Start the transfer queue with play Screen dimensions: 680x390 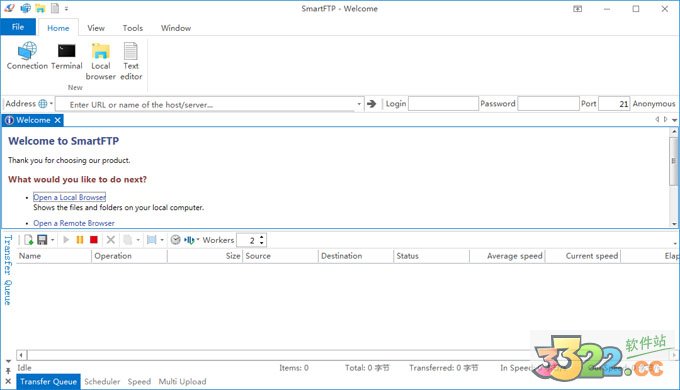point(66,240)
